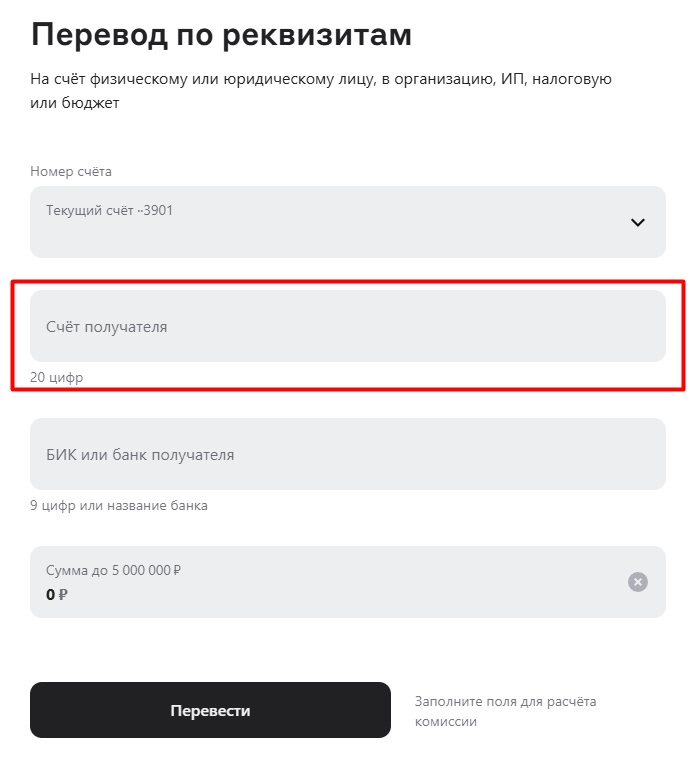Click the 'БИК или банк получателя' placeholder text
This screenshot has height=774, width=696.
[140, 455]
